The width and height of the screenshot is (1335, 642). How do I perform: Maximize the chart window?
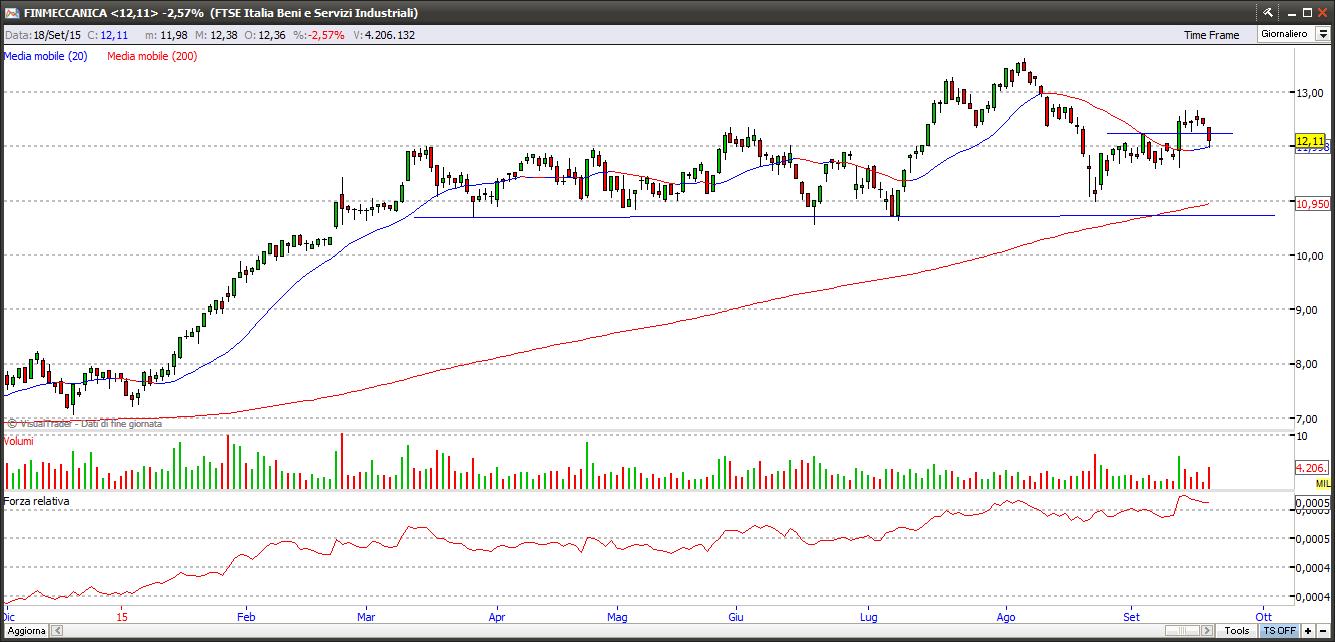pos(1306,12)
